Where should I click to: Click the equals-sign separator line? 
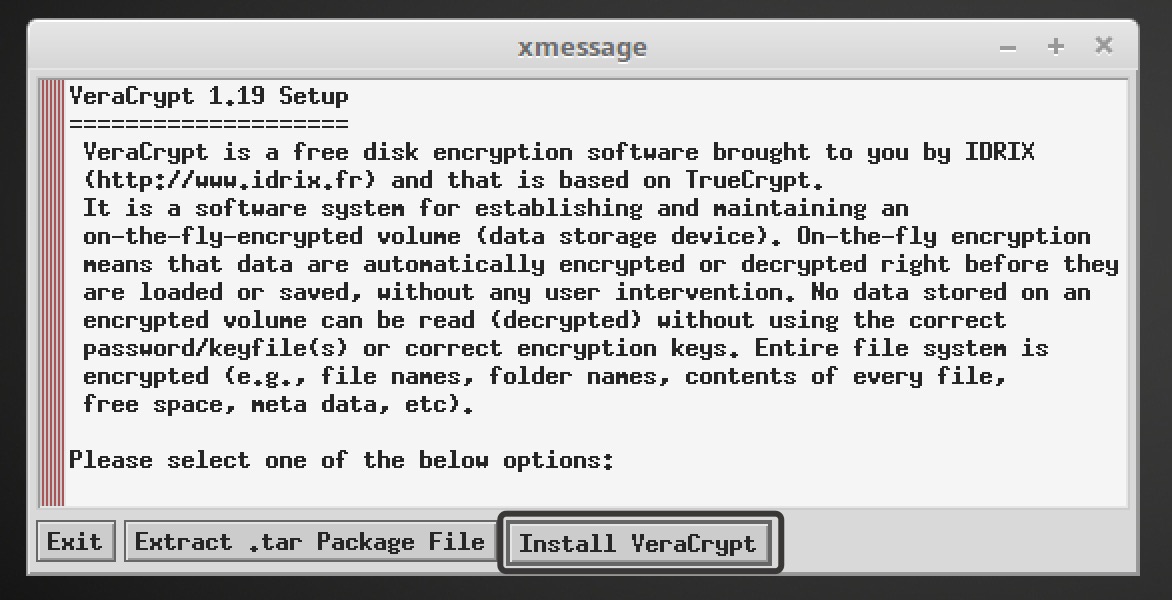coord(209,124)
